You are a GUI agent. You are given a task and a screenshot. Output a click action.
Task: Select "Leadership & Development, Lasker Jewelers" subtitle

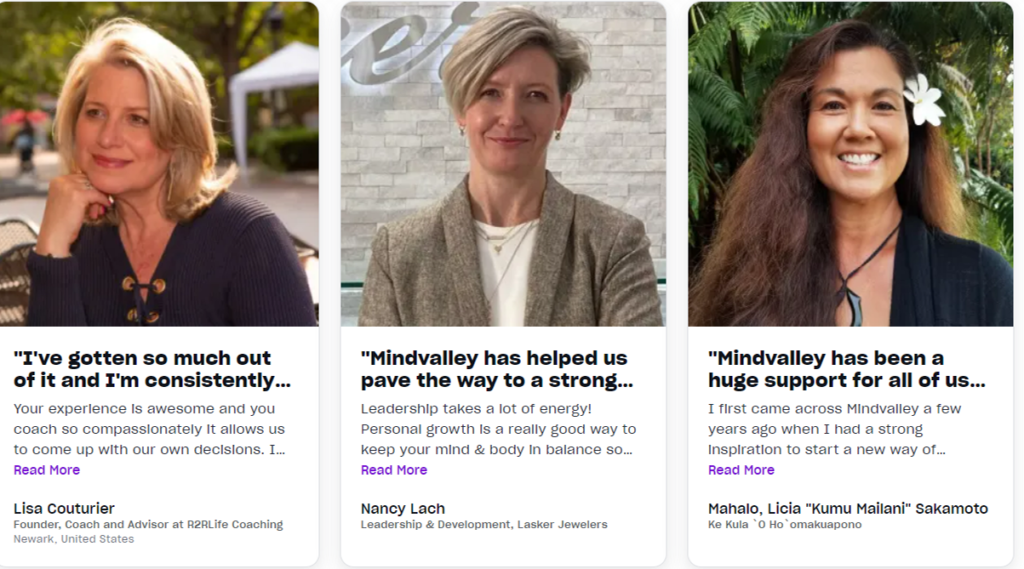click(x=484, y=524)
